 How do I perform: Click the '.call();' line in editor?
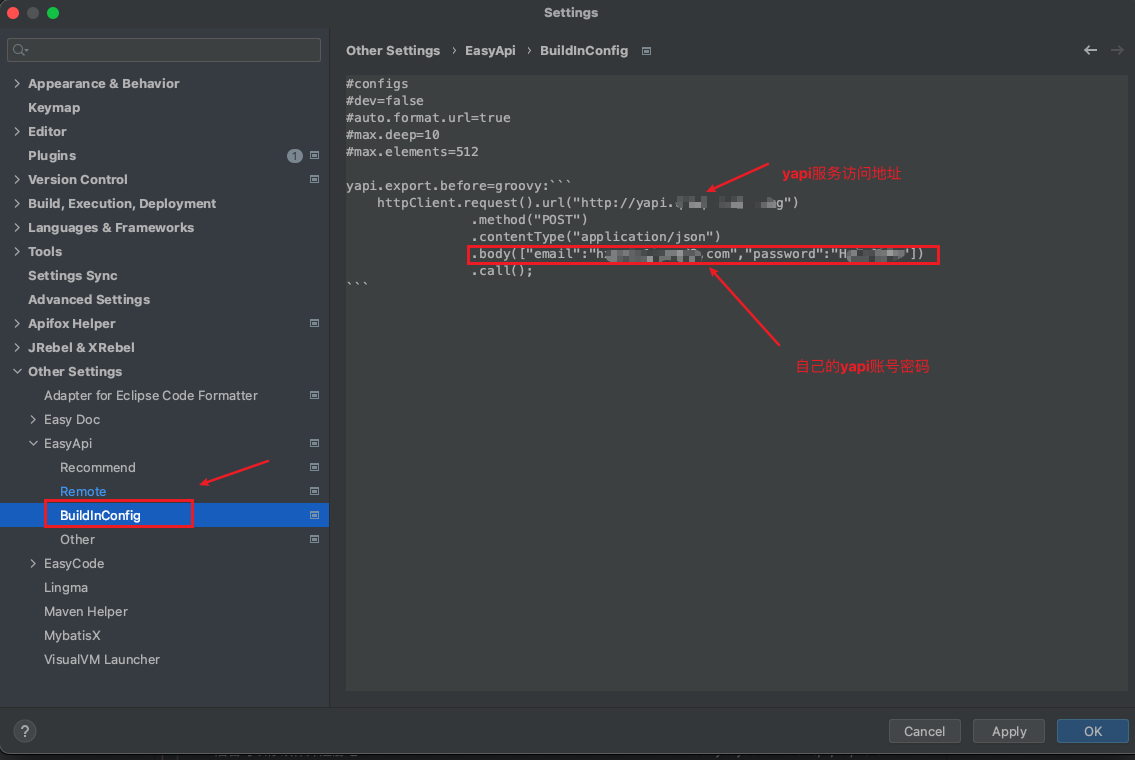point(502,271)
